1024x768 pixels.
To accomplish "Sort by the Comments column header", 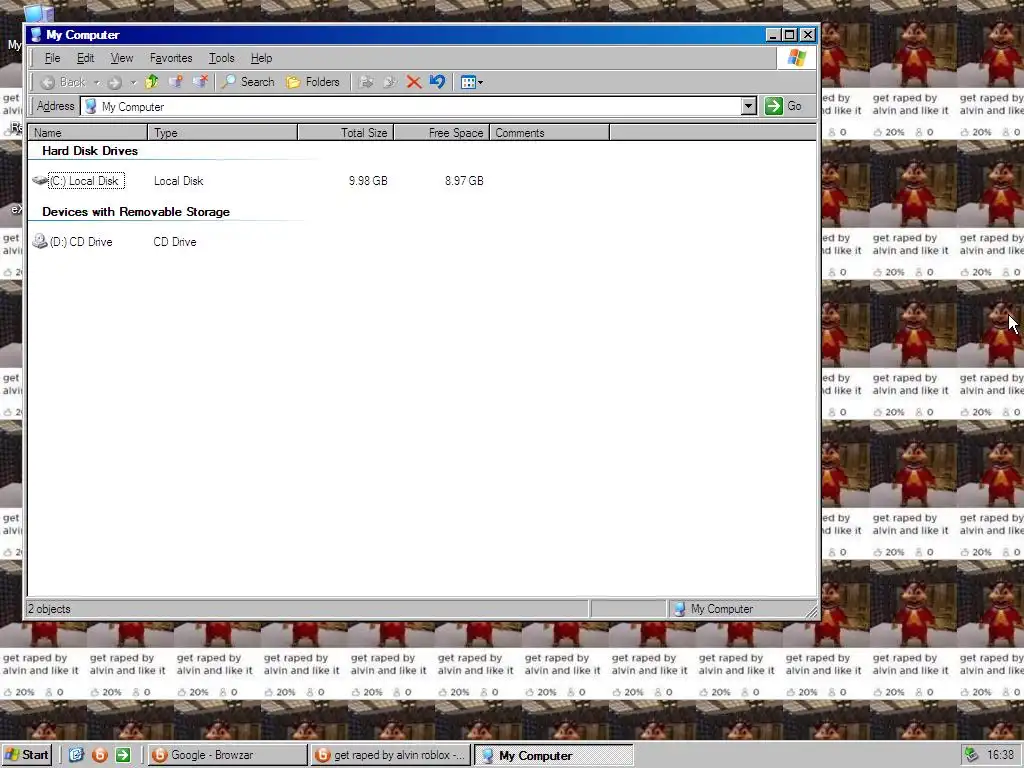I will (549, 133).
